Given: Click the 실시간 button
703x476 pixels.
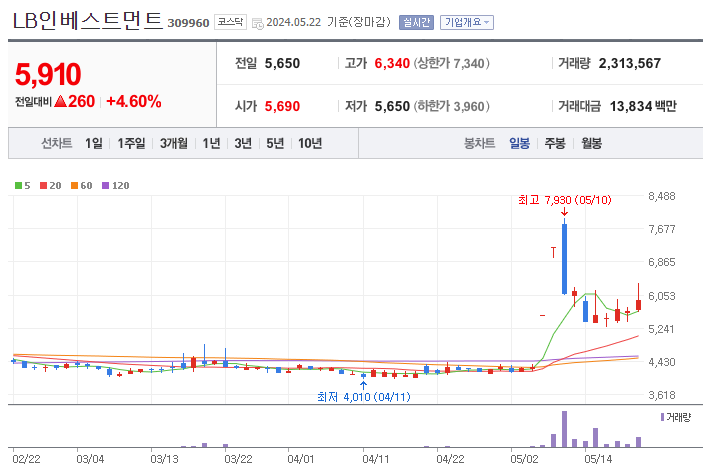Looking at the screenshot, I should 416,22.
